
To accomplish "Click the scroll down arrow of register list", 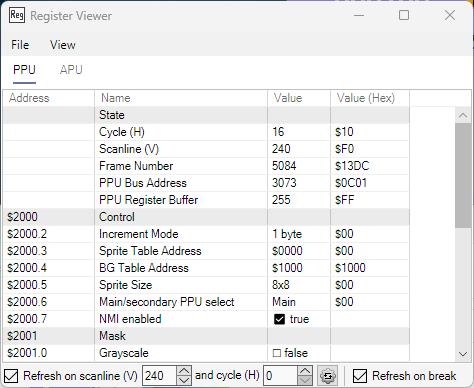I will click(463, 354).
